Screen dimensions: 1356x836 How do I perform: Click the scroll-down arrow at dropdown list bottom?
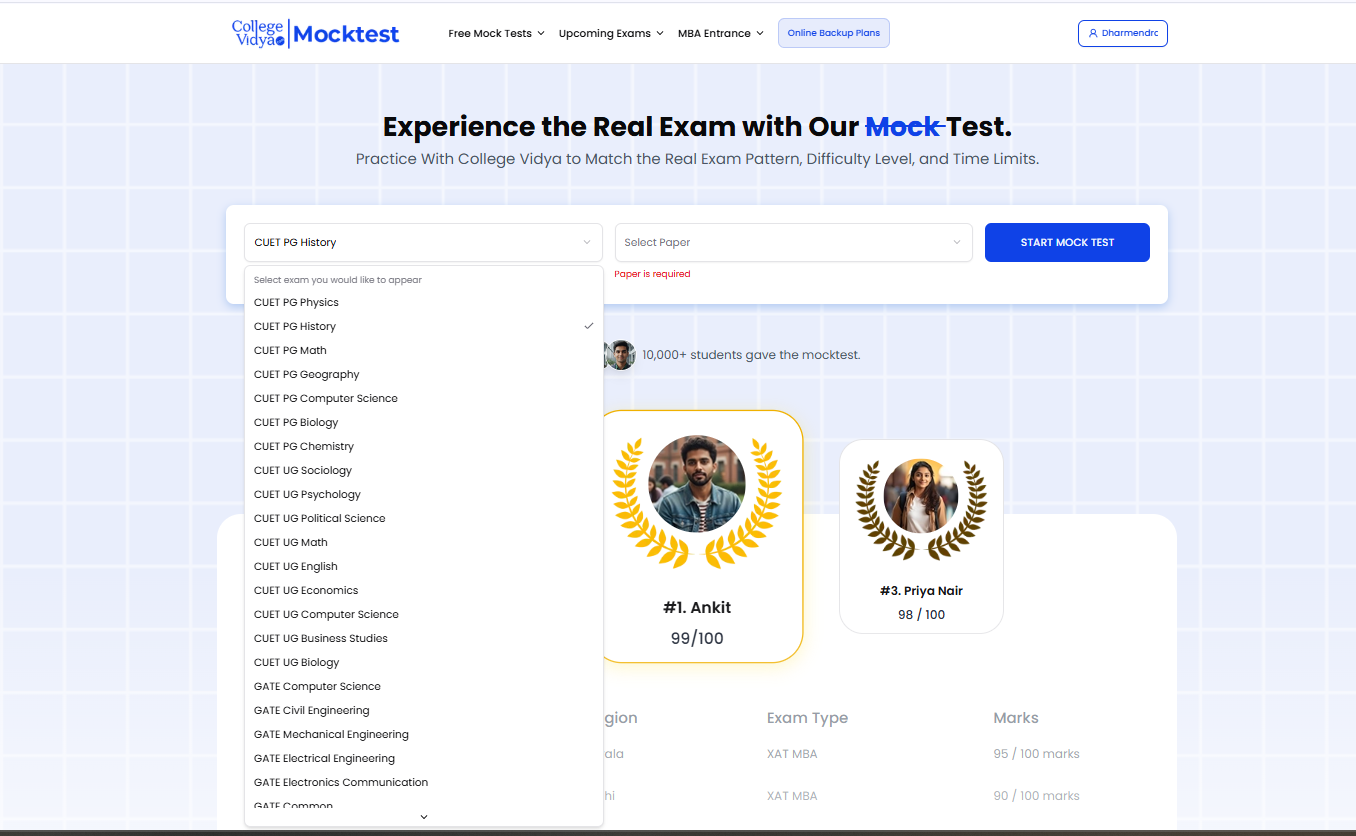point(423,817)
